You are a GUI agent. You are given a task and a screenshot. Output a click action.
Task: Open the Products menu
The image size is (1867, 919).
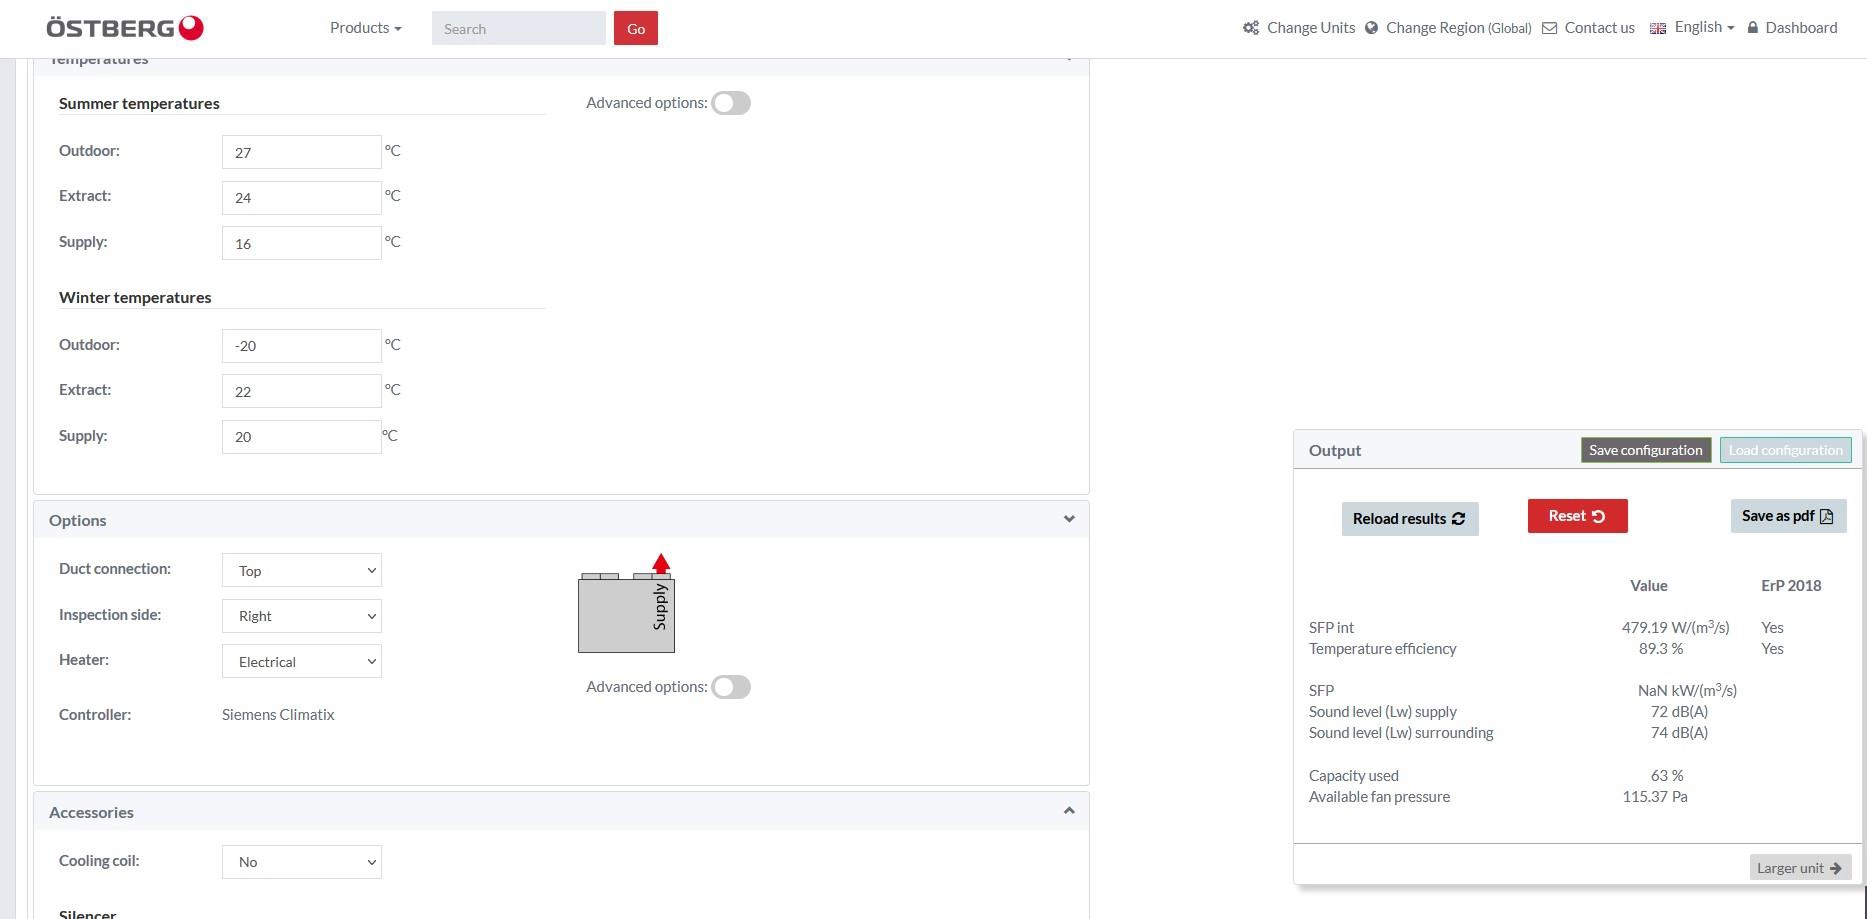[364, 27]
